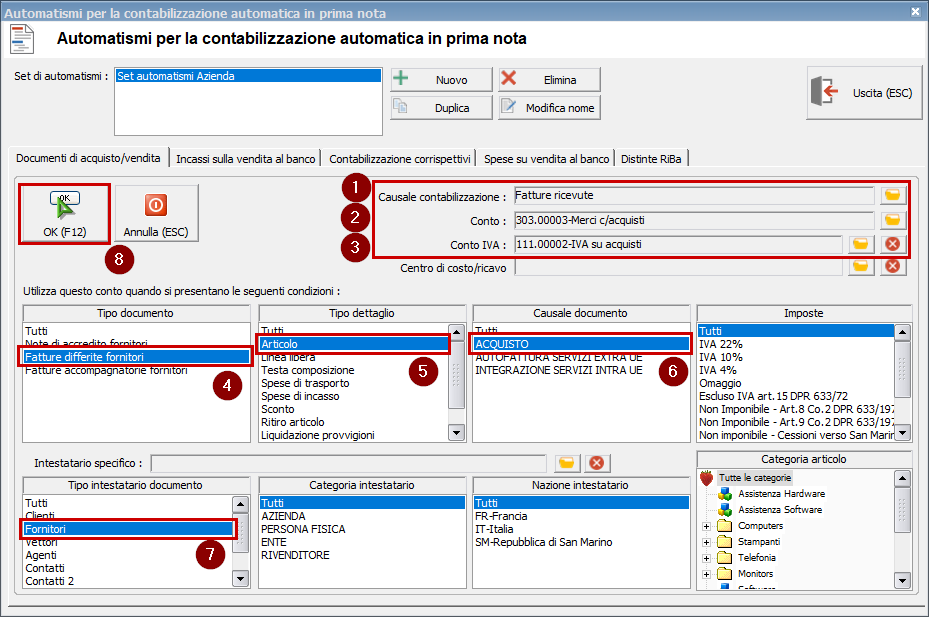Select 'Agenti' in Tipo intestatario documento
Screen dimensions: 929x617
coord(129,555)
